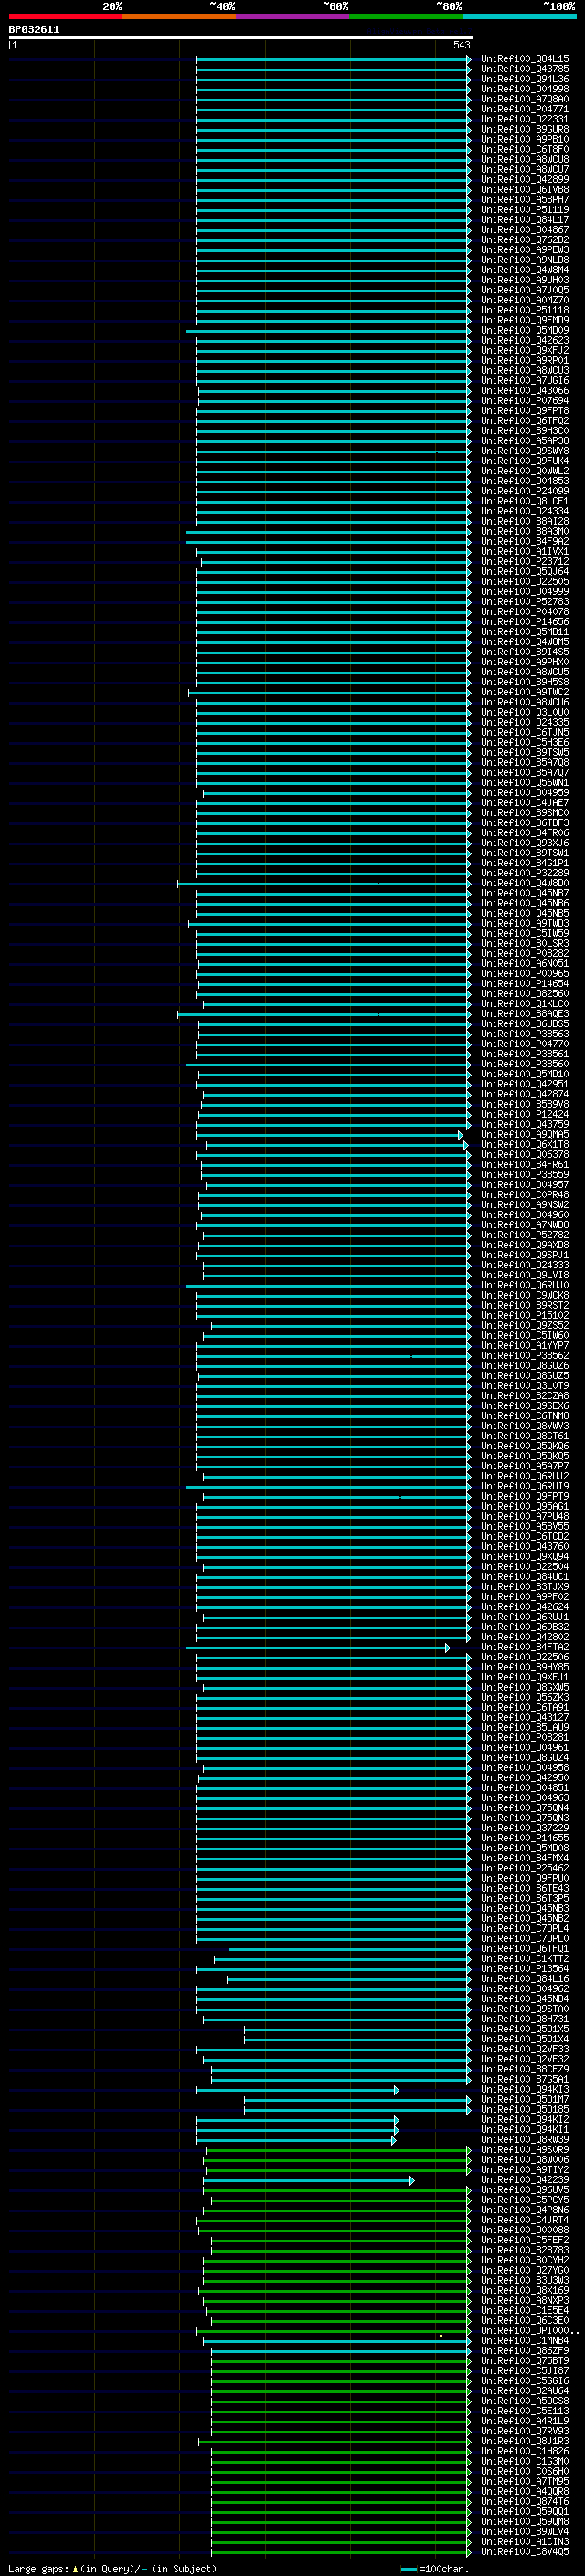Select hit label UniRef100_P38559

tap(525, 1174)
